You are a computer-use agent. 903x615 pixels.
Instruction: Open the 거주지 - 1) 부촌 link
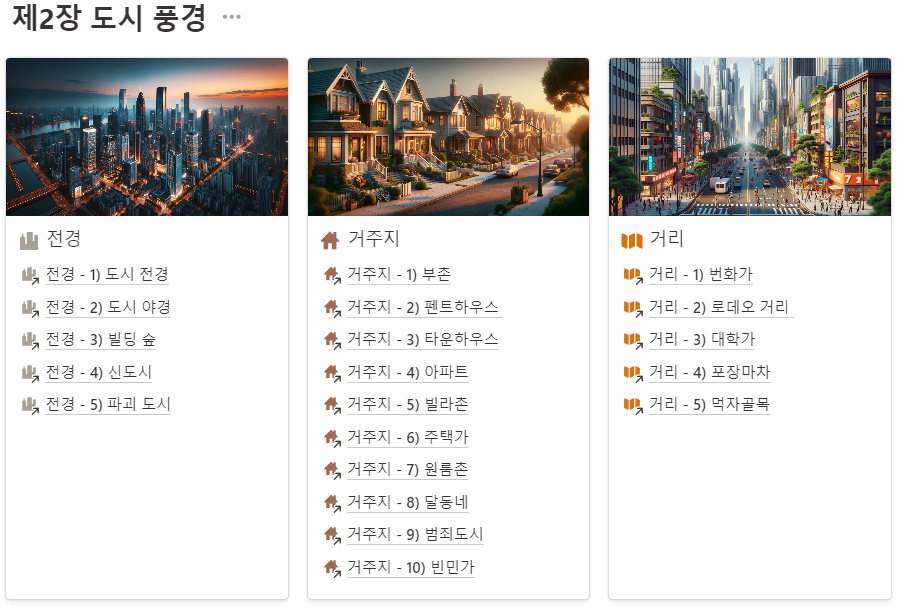399,275
